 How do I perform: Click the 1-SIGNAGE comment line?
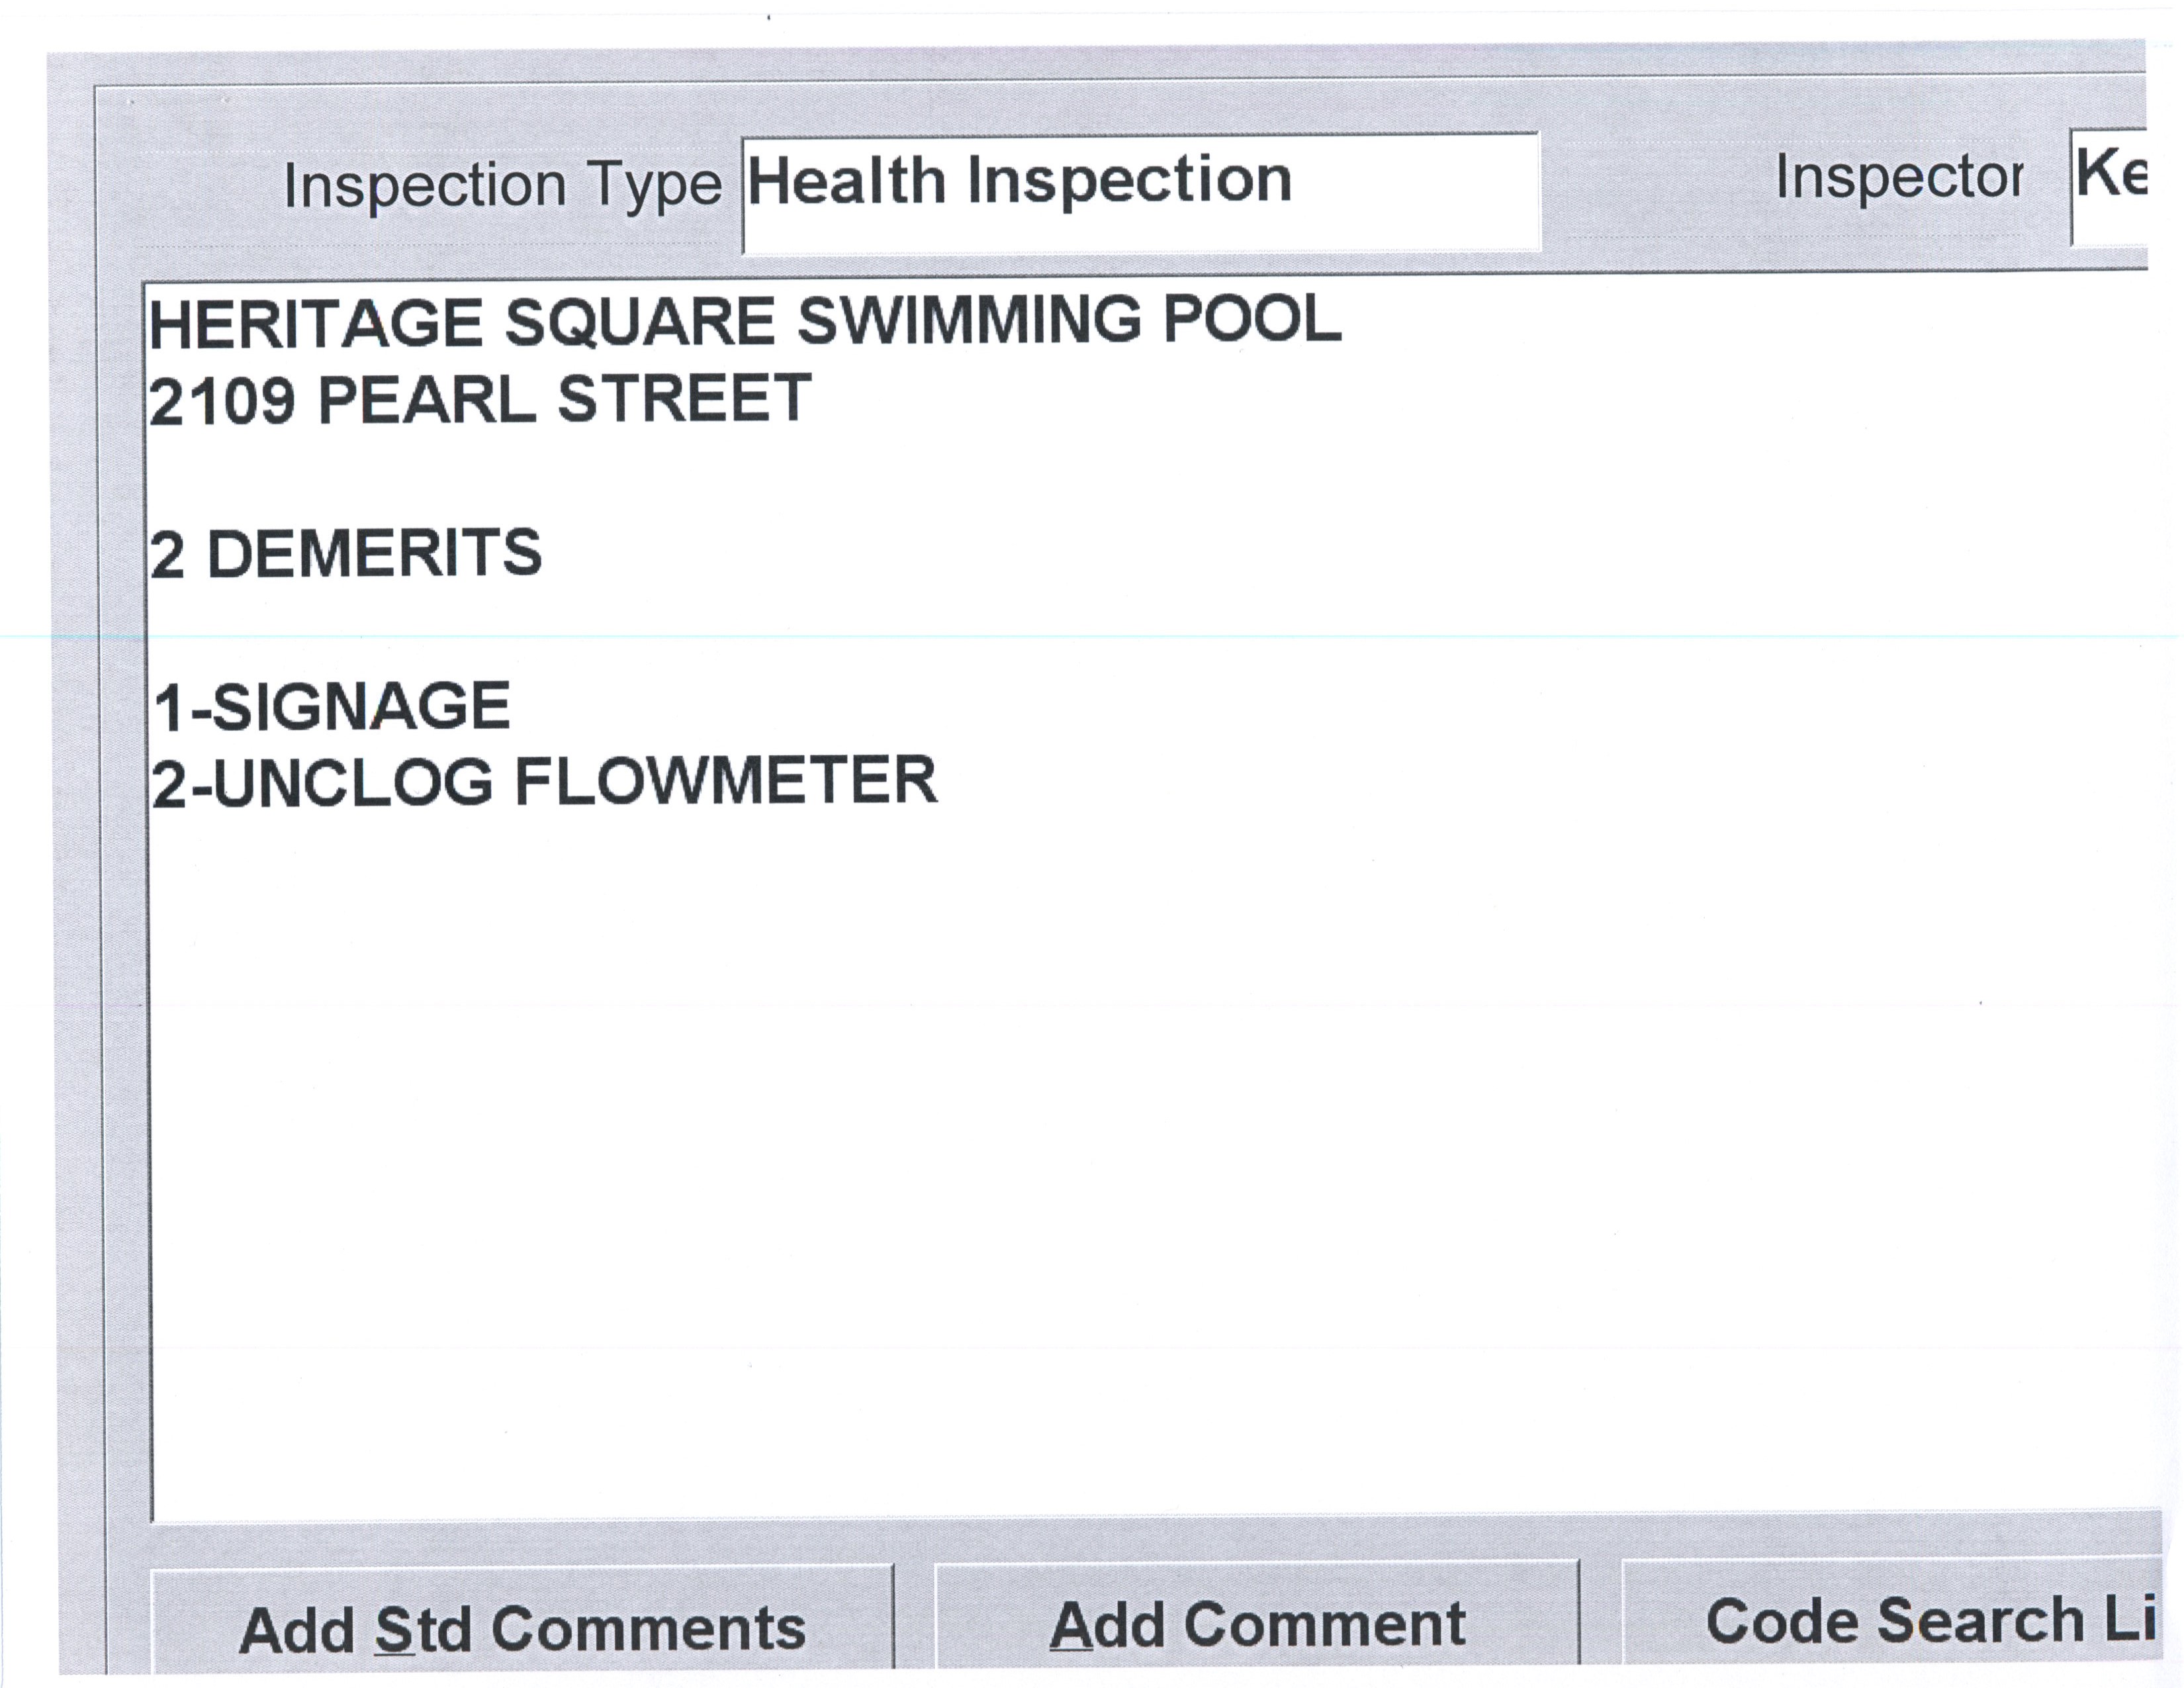tap(332, 706)
